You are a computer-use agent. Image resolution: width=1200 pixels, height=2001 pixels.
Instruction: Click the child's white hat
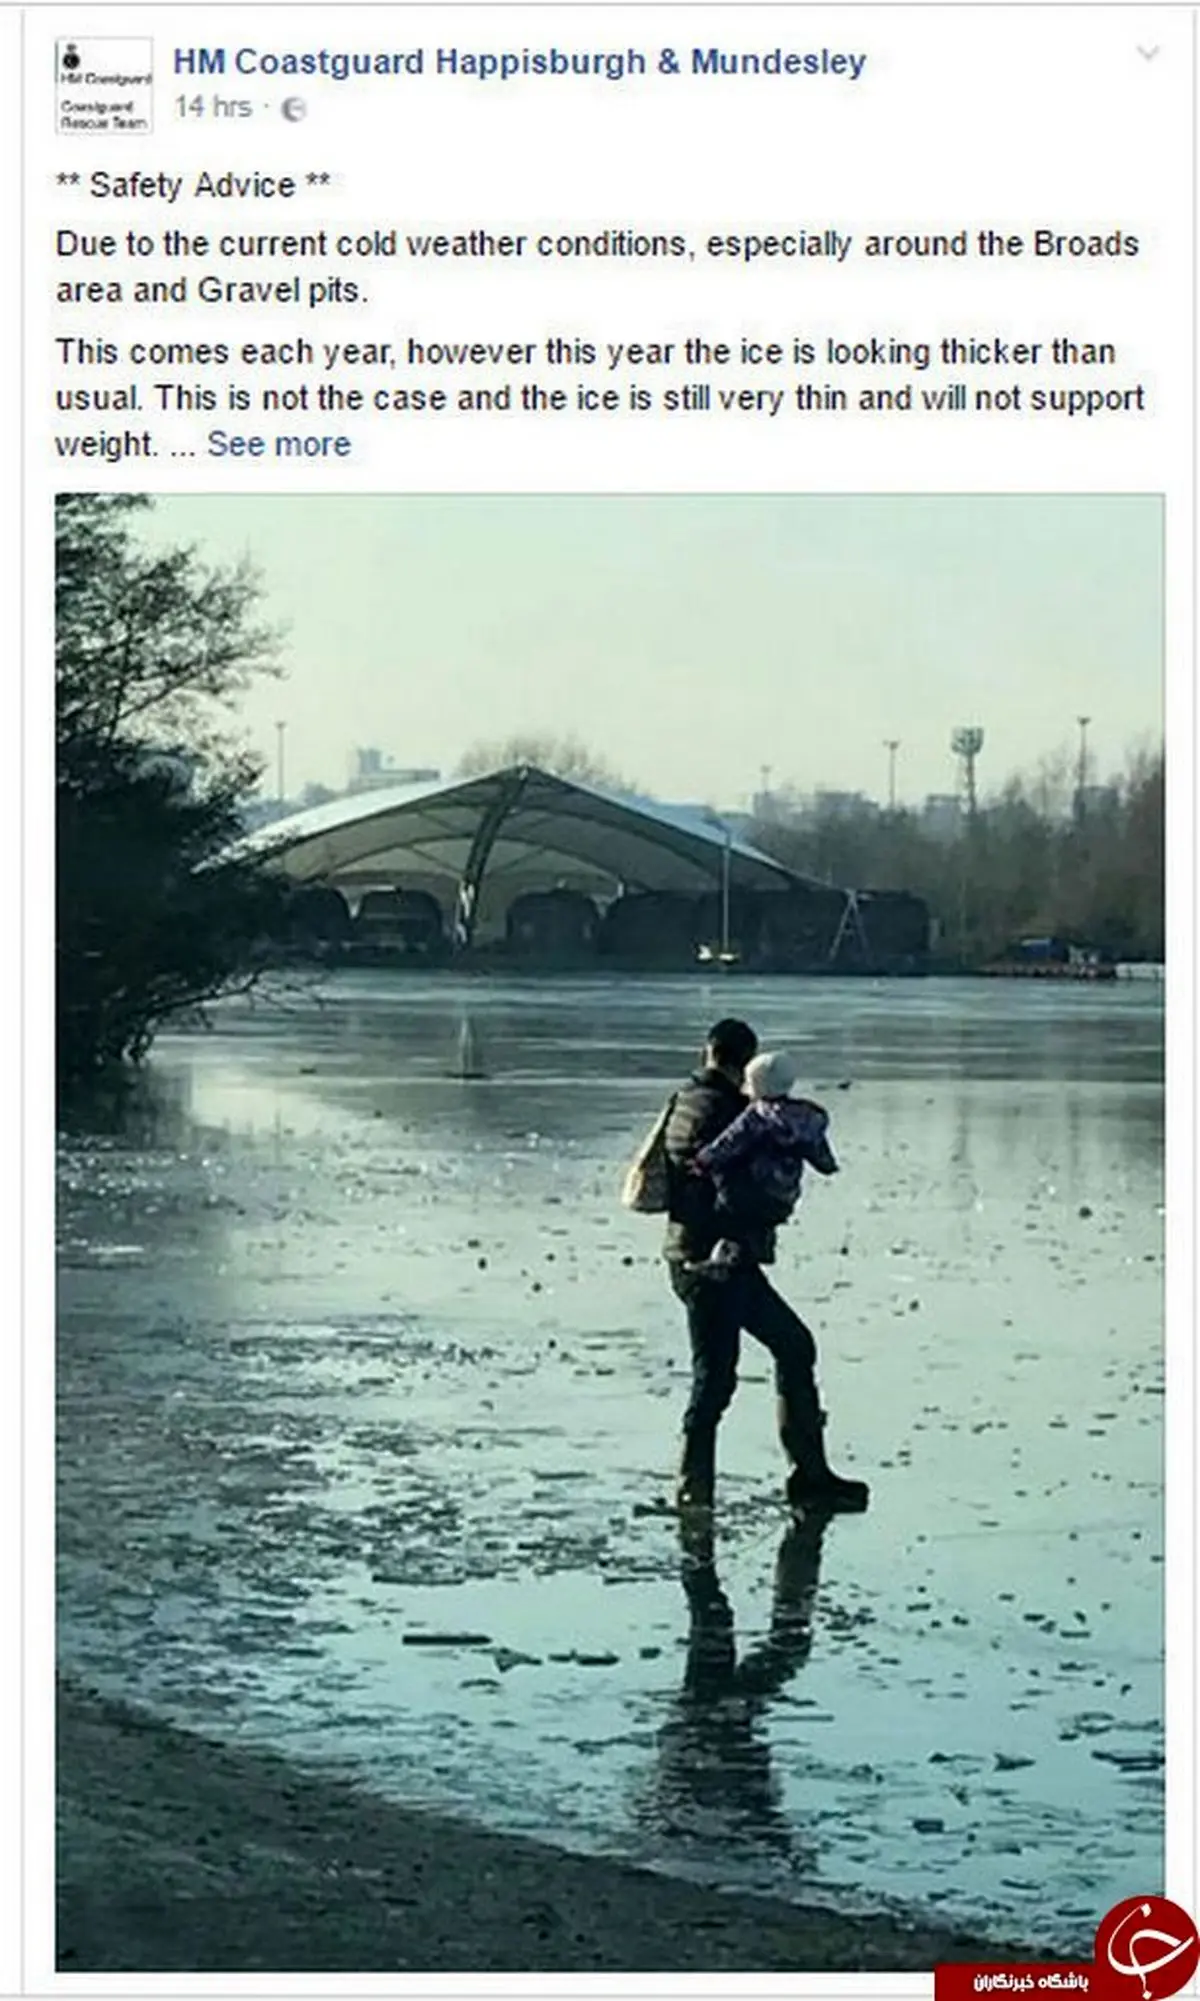coord(771,1073)
